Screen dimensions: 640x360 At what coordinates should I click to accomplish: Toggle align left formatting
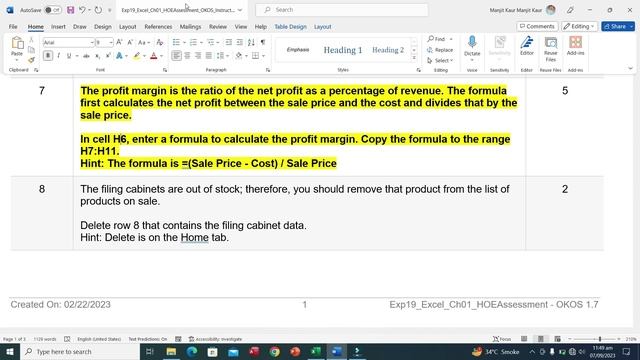176,56
